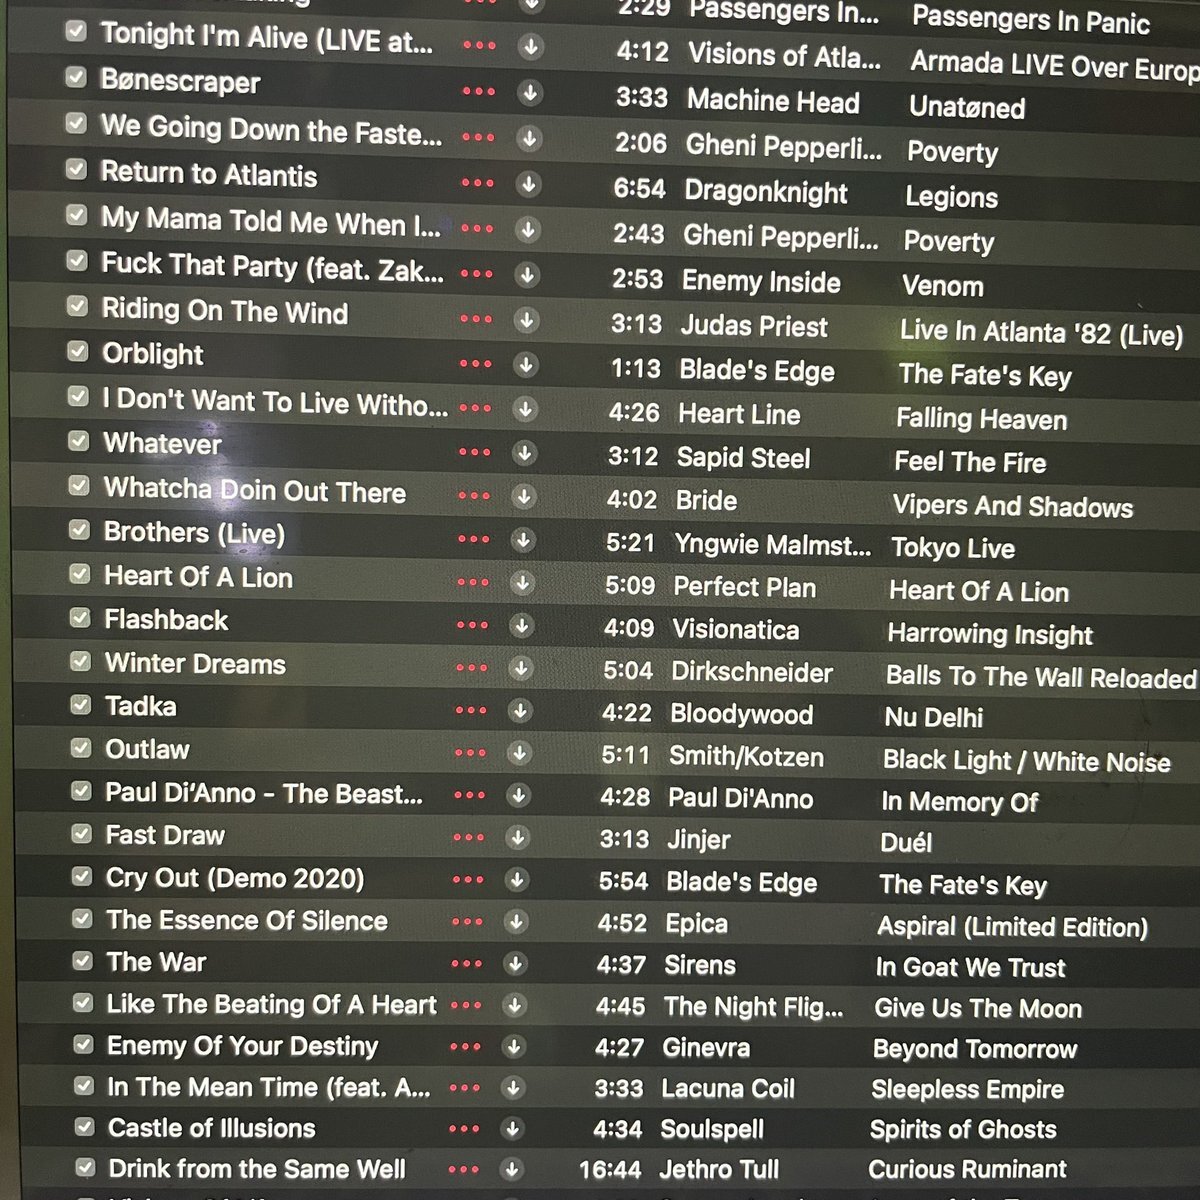Download the song Return to Atlantis
The height and width of the screenshot is (1200, 1200).
pyautogui.click(x=528, y=184)
